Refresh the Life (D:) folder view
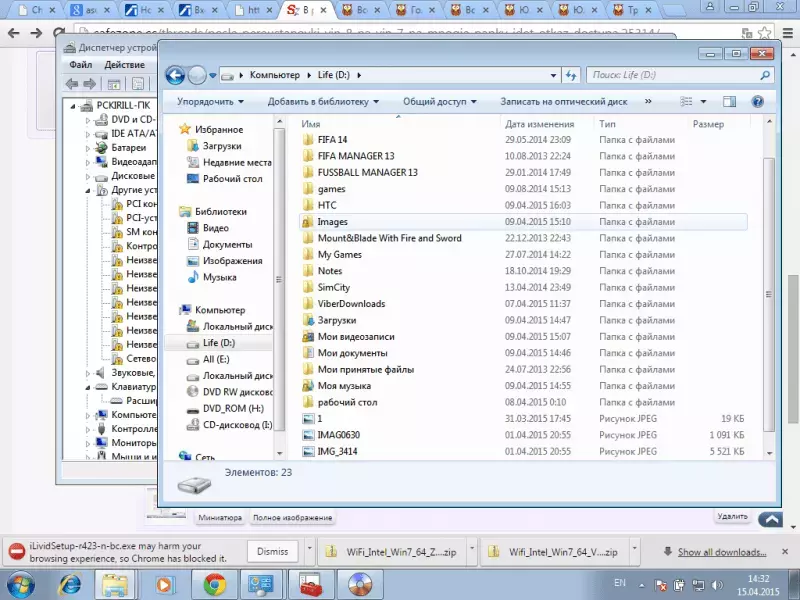This screenshot has width=800, height=600. tap(571, 76)
